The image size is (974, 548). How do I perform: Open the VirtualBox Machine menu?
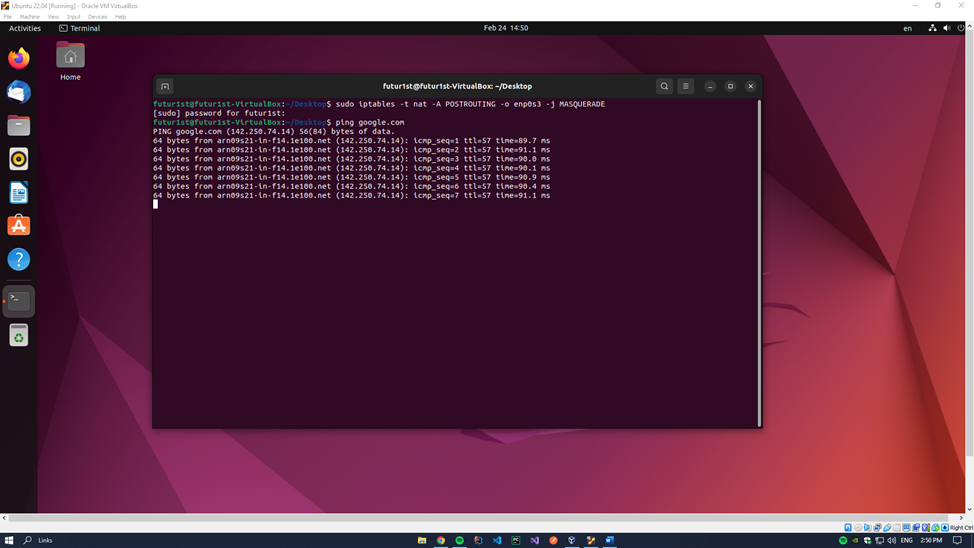(29, 17)
